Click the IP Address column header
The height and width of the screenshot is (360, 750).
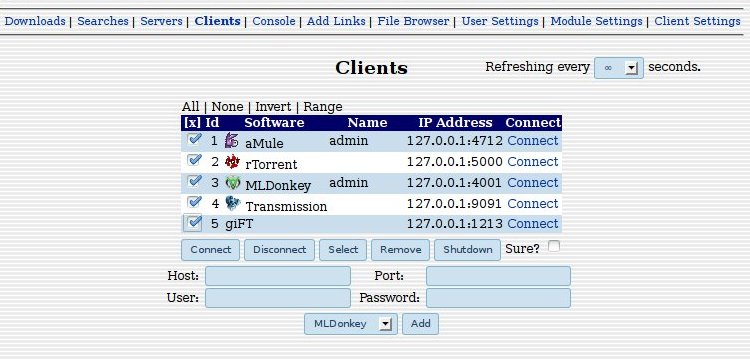coord(455,123)
